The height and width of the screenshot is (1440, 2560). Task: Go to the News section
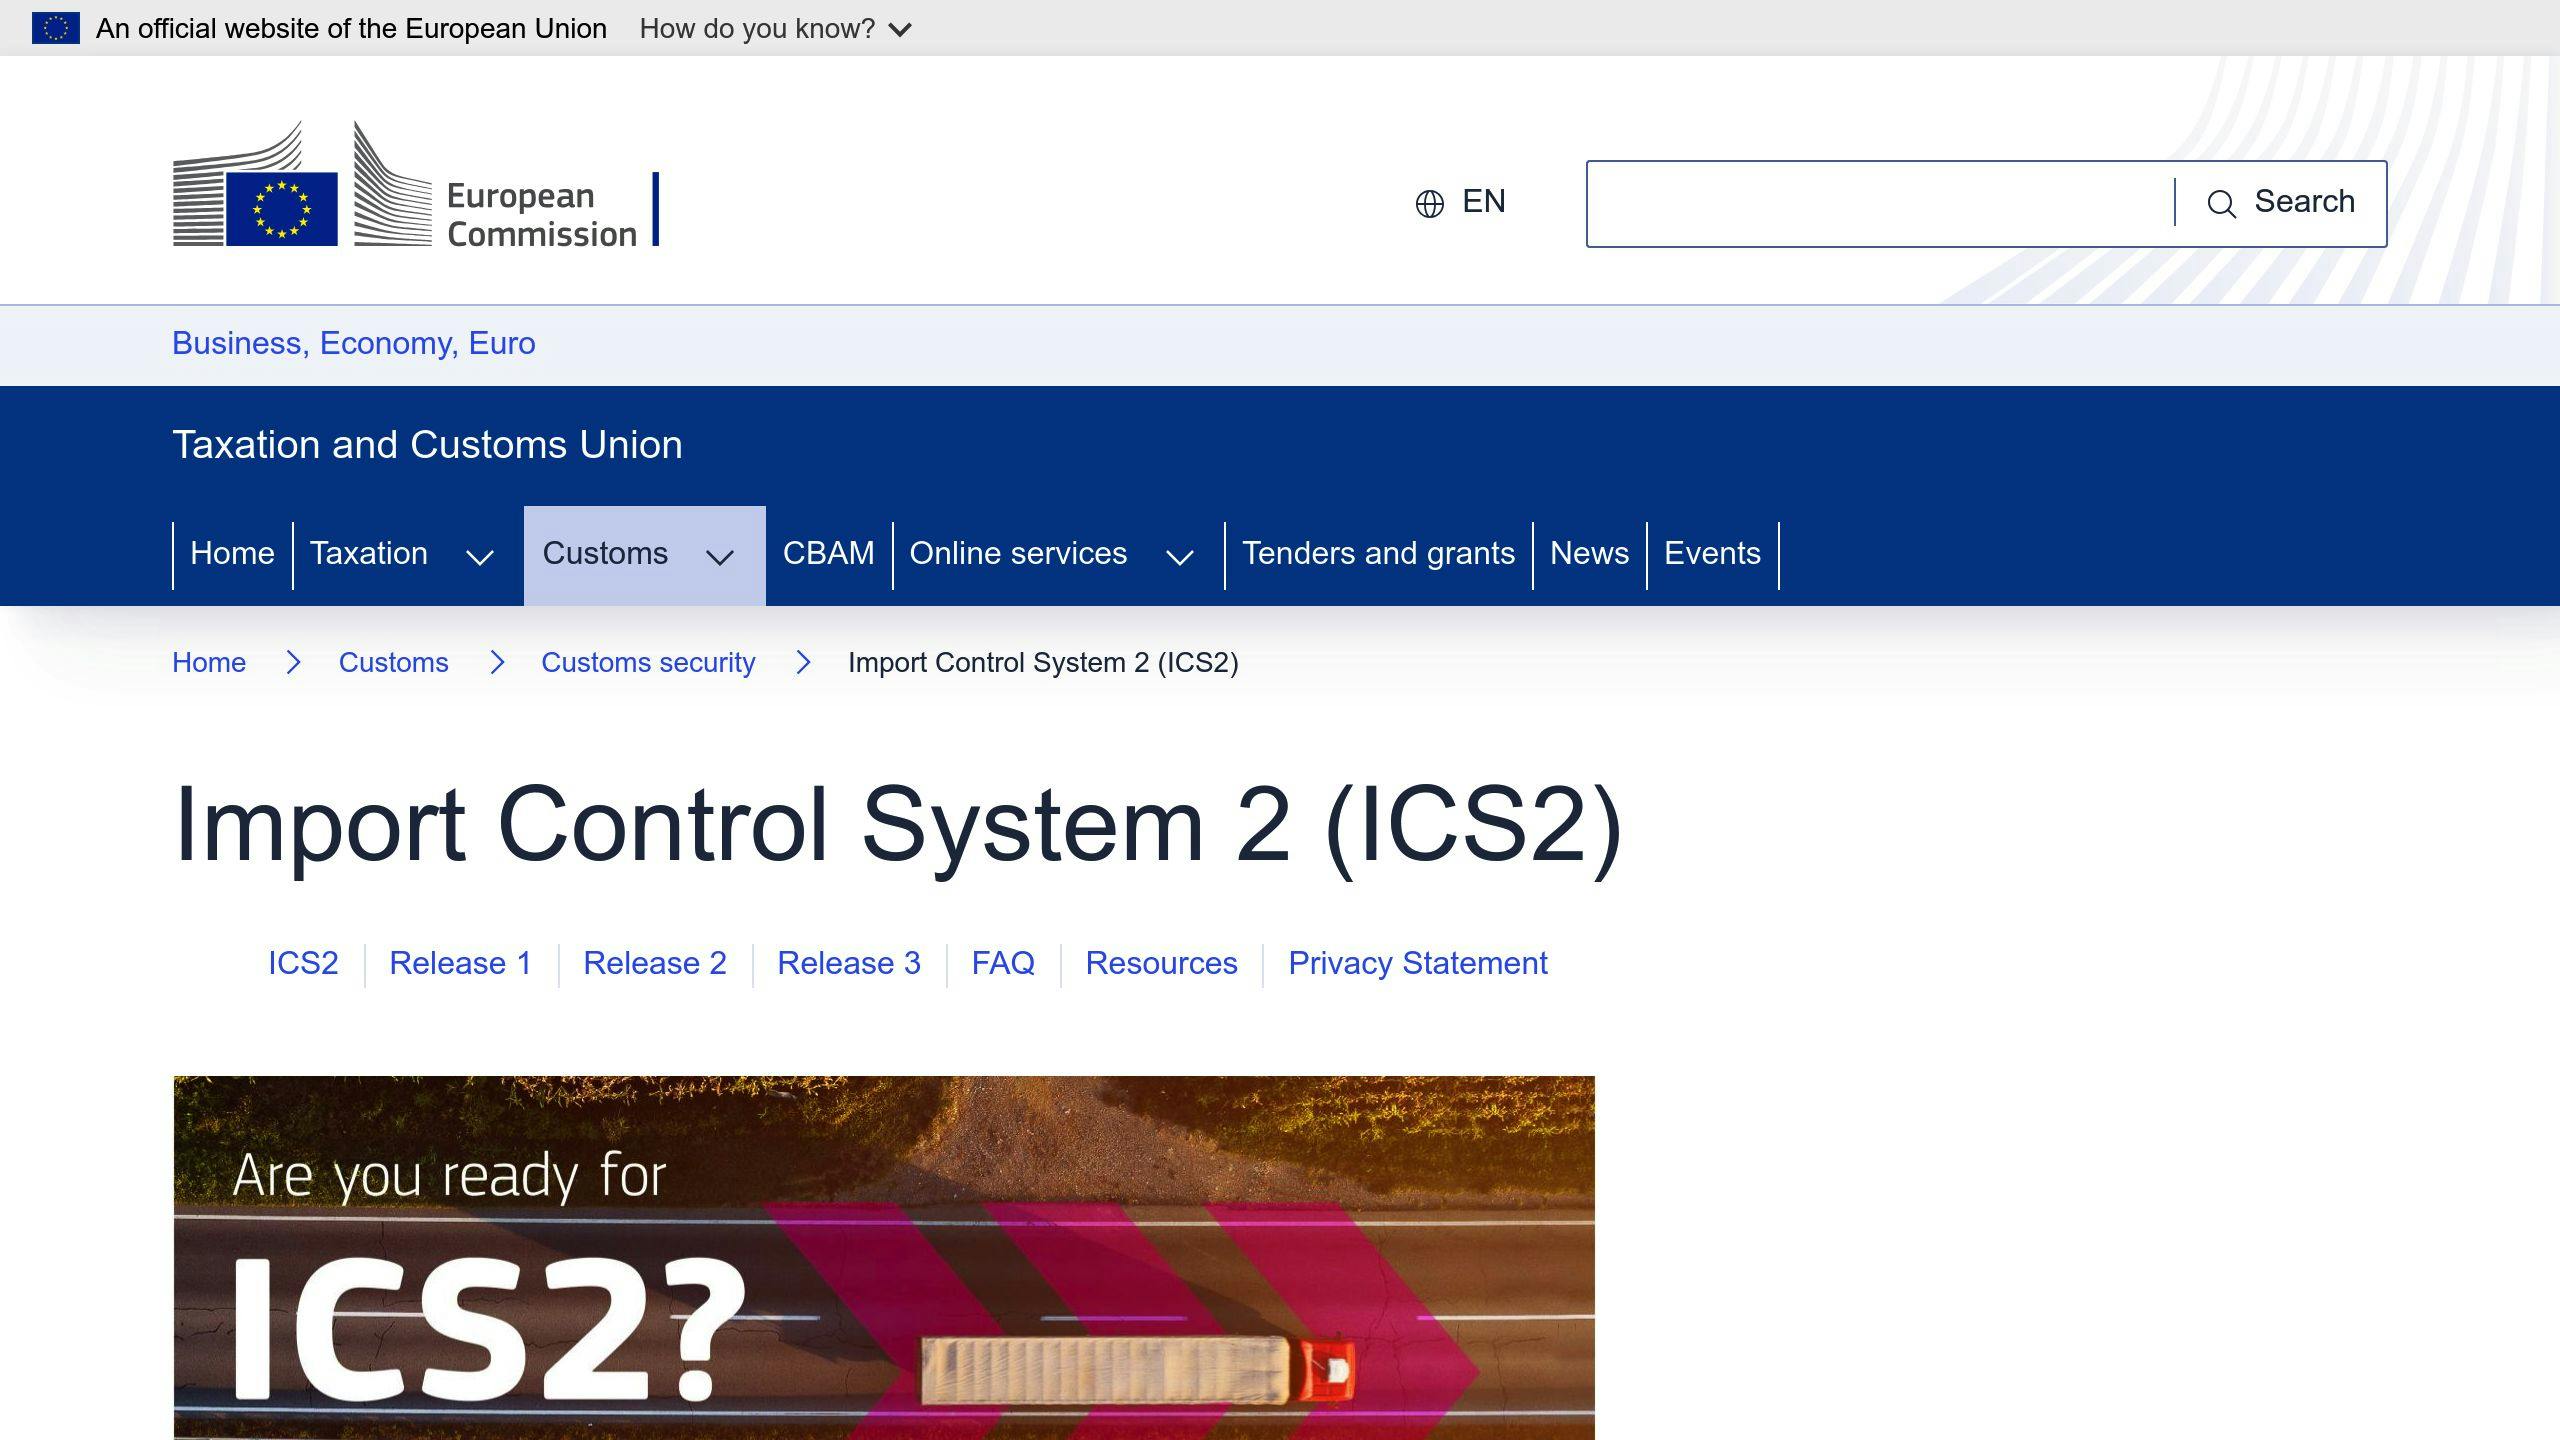pos(1588,553)
